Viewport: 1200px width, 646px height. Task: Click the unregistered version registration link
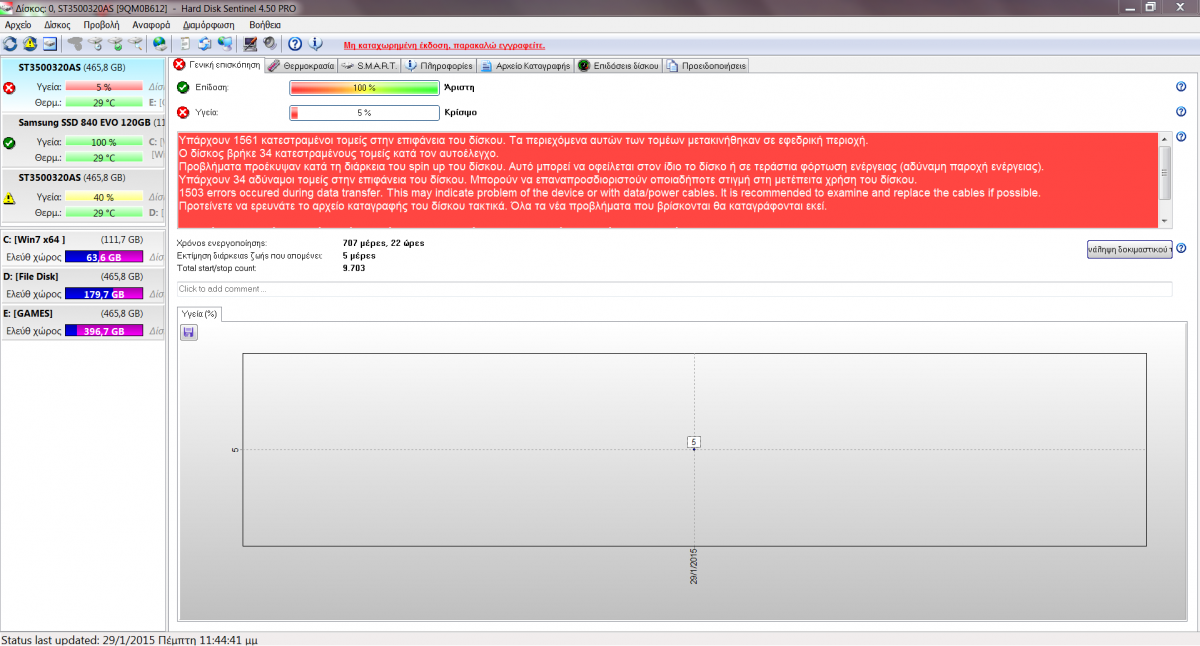pos(444,45)
